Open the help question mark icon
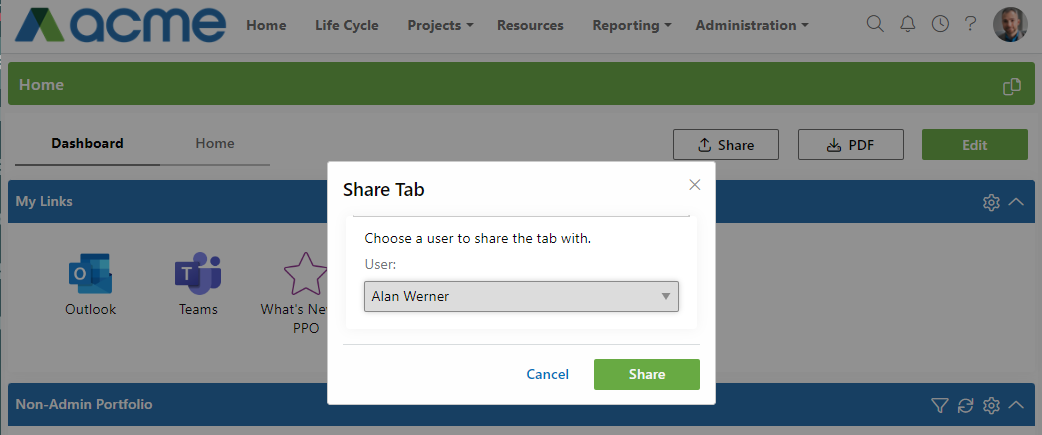The image size is (1042, 435). point(970,25)
